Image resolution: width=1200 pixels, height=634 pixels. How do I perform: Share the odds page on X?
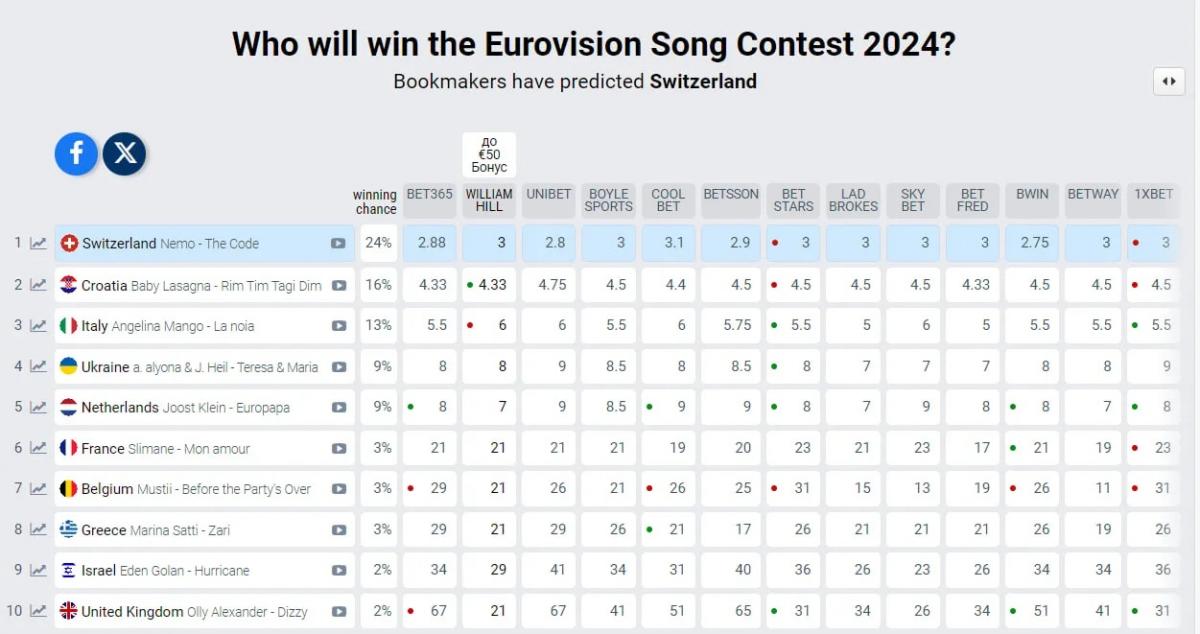[x=125, y=154]
